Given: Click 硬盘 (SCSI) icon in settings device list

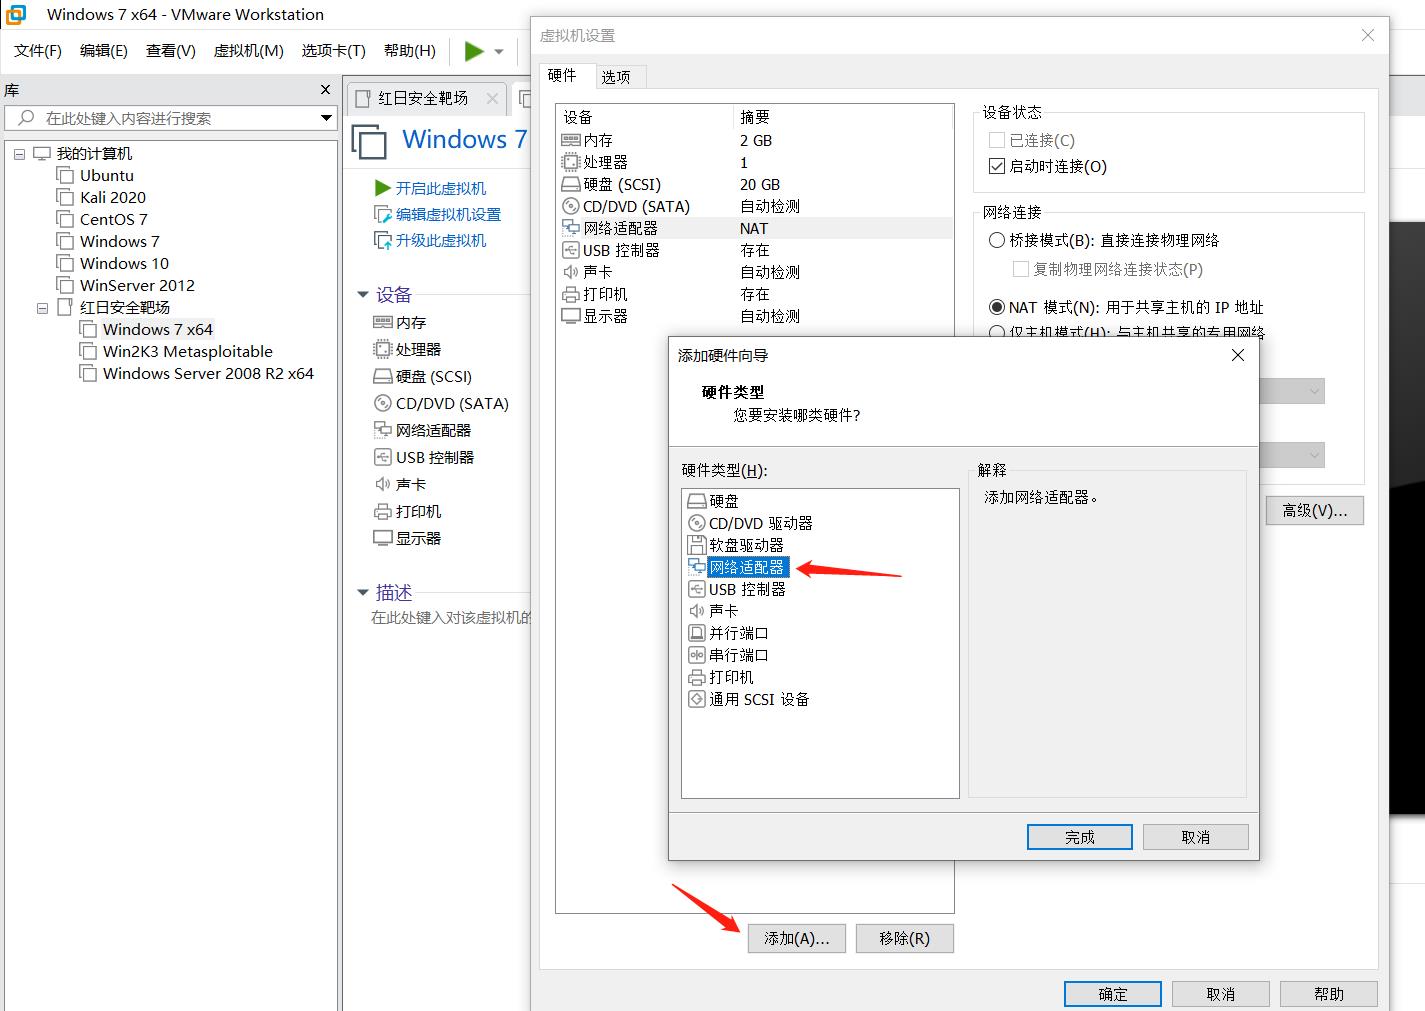Looking at the screenshot, I should pos(571,184).
